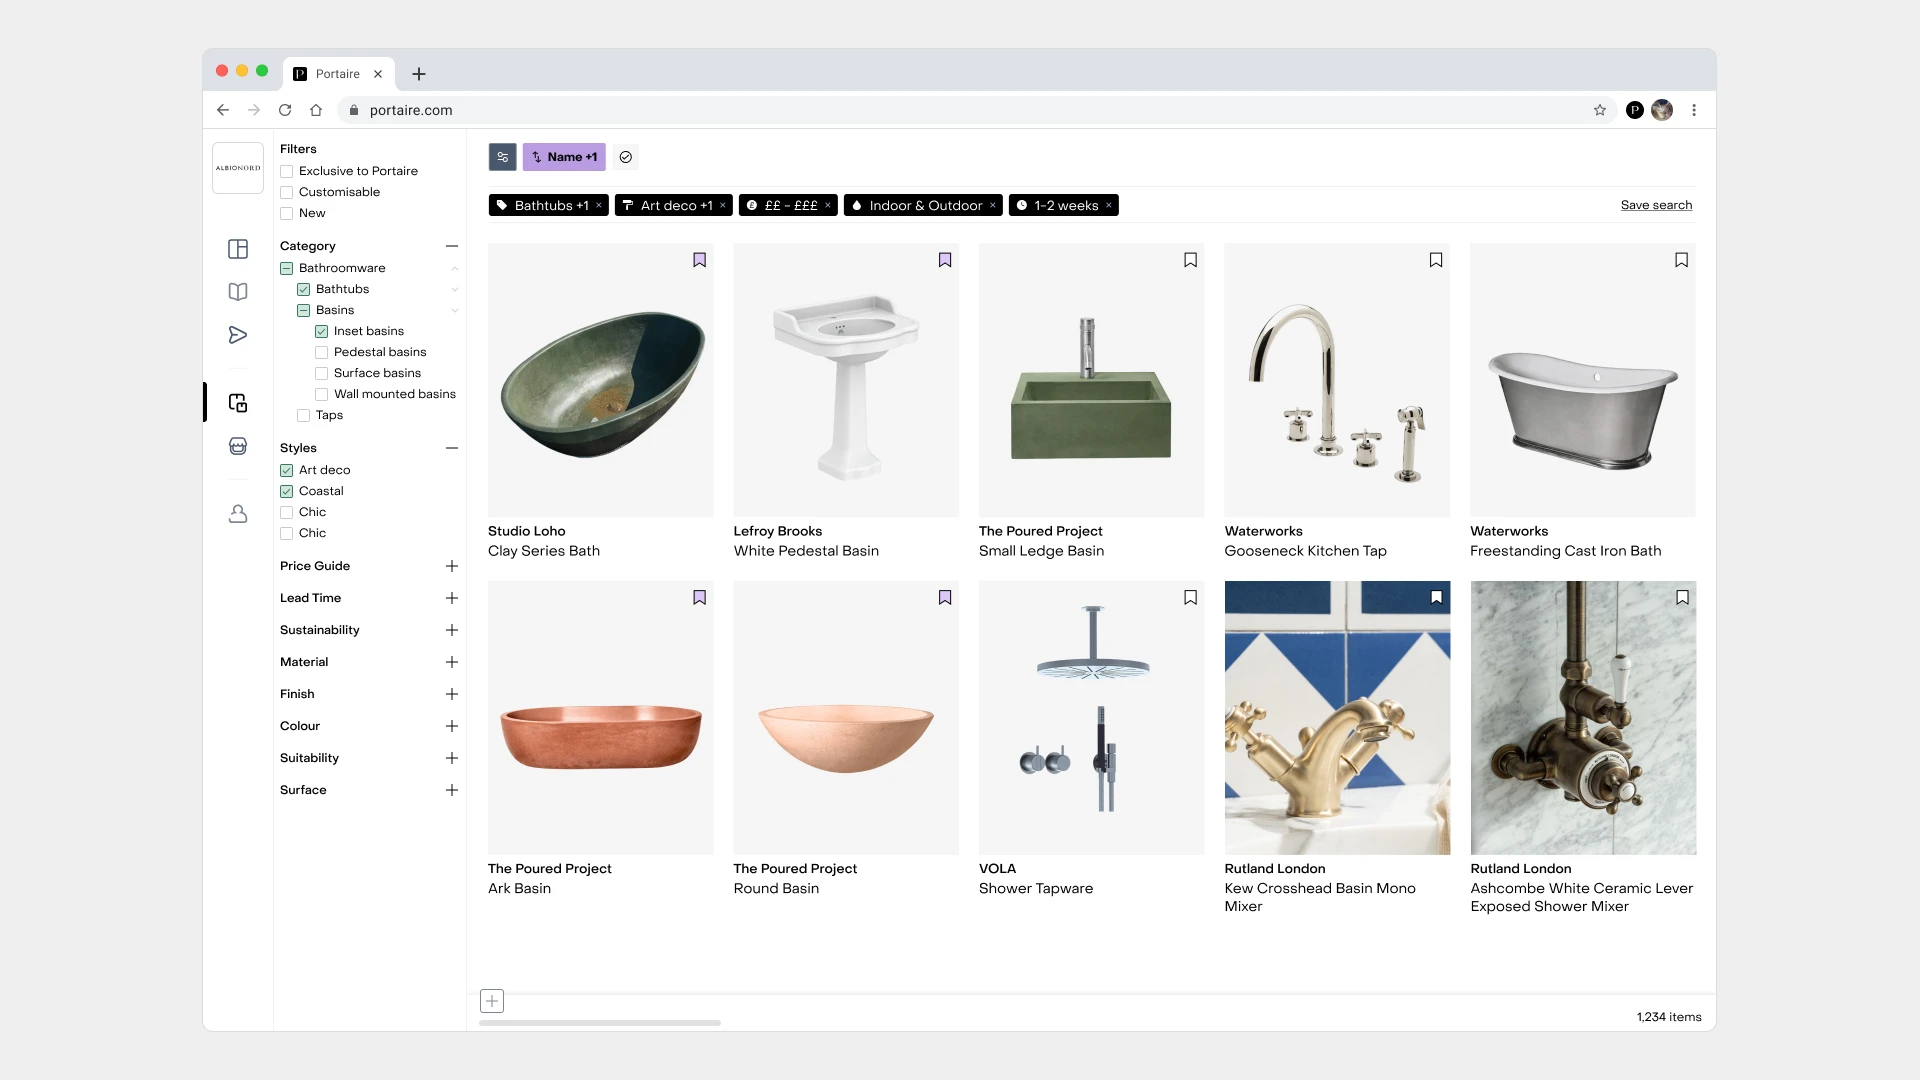Click the checkmark select icon next to Name +1
Image resolution: width=1920 pixels, height=1080 pixels.
pyautogui.click(x=626, y=157)
